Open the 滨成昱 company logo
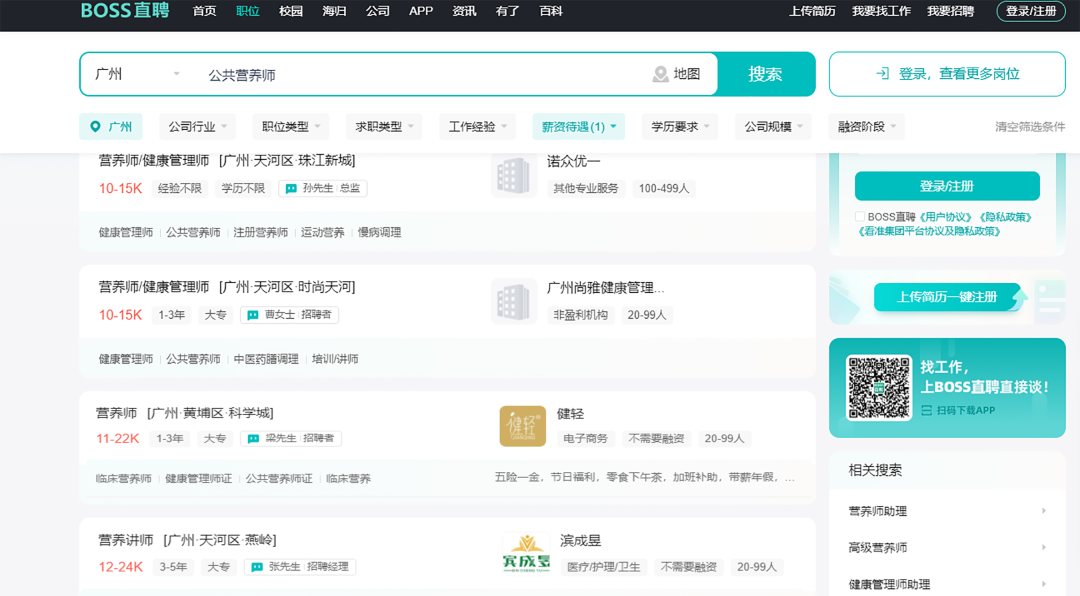Viewport: 1080px width, 596px height. [x=526, y=554]
